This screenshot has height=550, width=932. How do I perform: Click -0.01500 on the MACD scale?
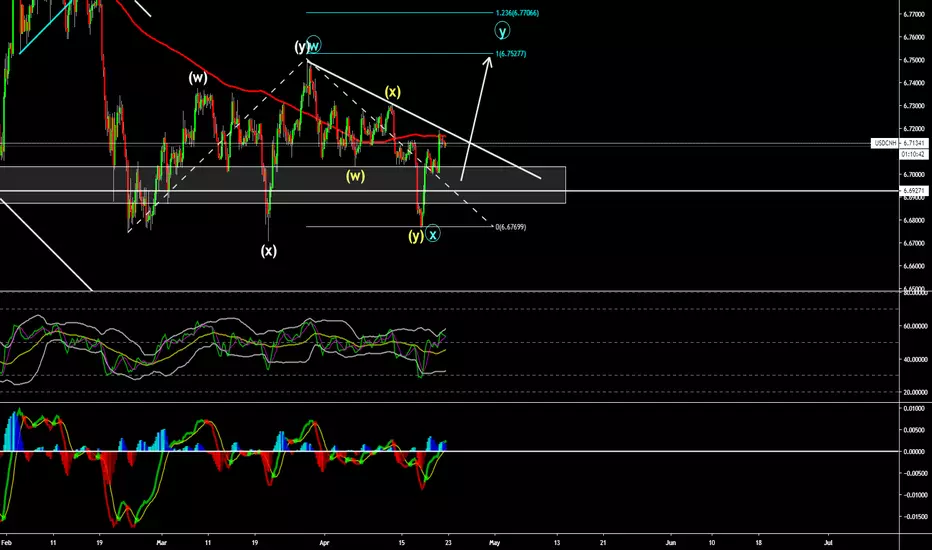[x=913, y=517]
